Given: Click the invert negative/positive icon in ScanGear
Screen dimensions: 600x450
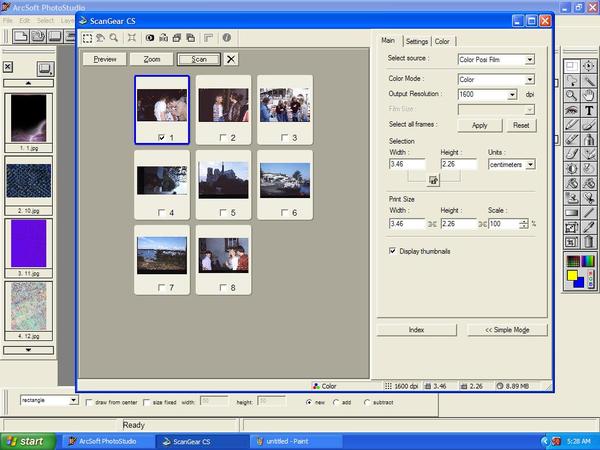Looking at the screenshot, I should tap(150, 38).
